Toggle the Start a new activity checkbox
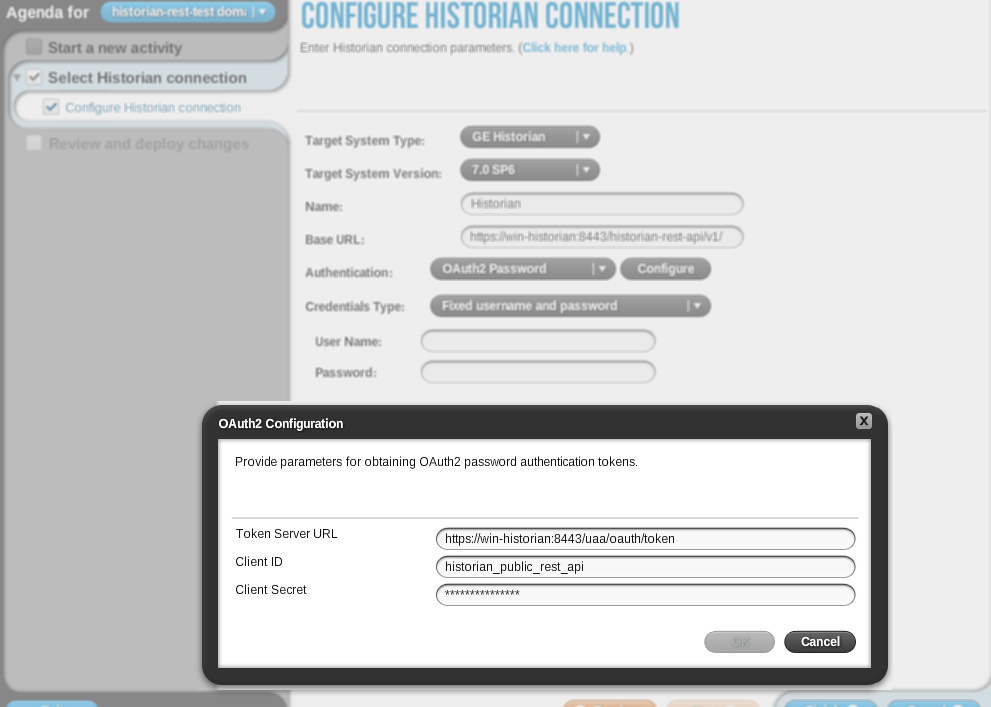This screenshot has width=991, height=707. [34, 47]
